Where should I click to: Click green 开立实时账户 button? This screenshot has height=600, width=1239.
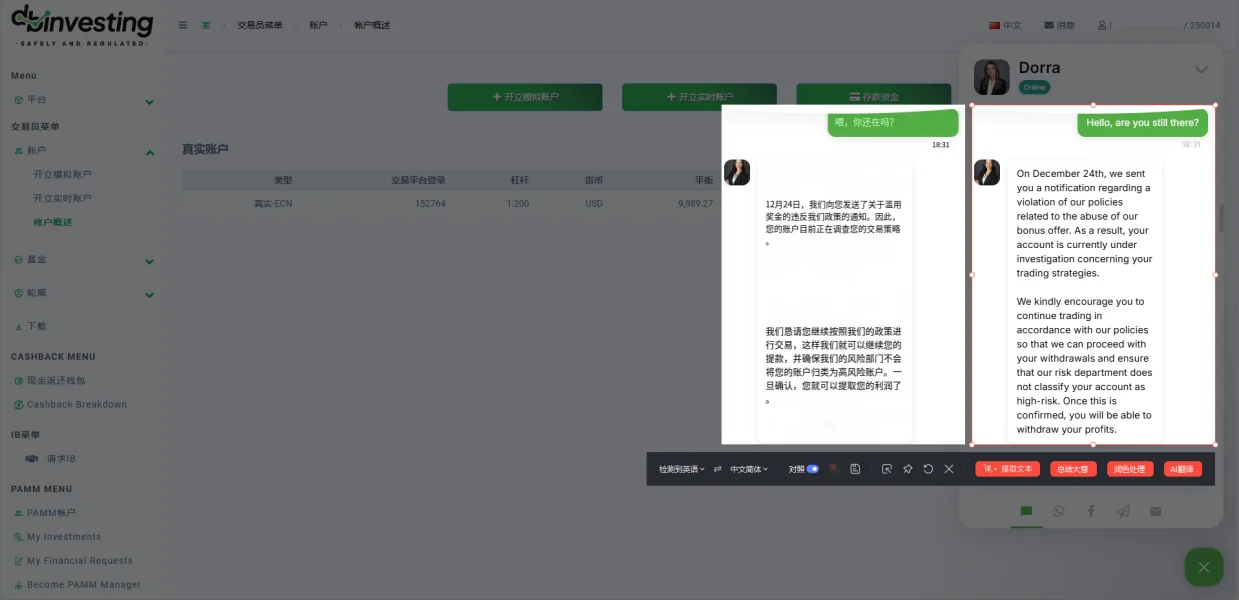click(x=699, y=97)
